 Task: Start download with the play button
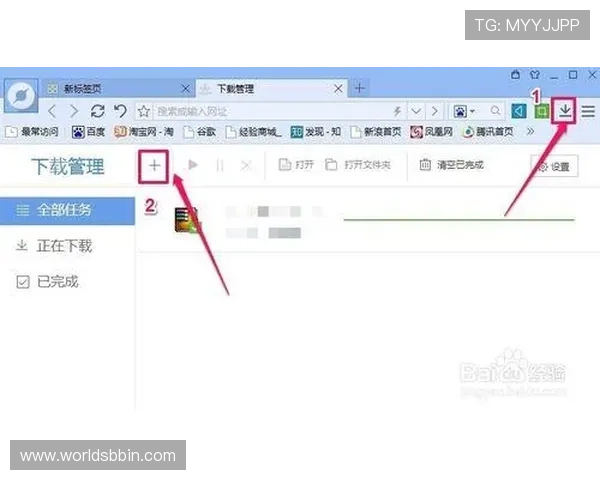(193, 165)
